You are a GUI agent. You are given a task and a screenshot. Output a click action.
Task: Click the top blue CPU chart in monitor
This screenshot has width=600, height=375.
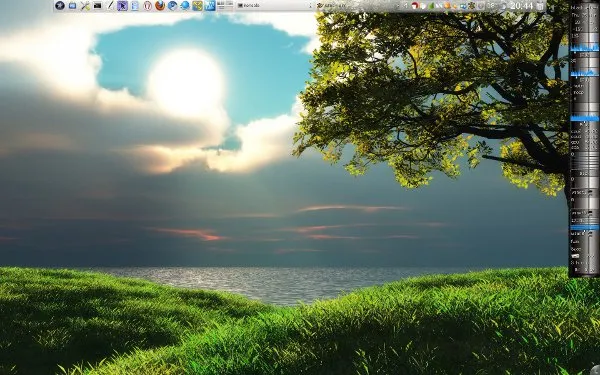(x=584, y=48)
